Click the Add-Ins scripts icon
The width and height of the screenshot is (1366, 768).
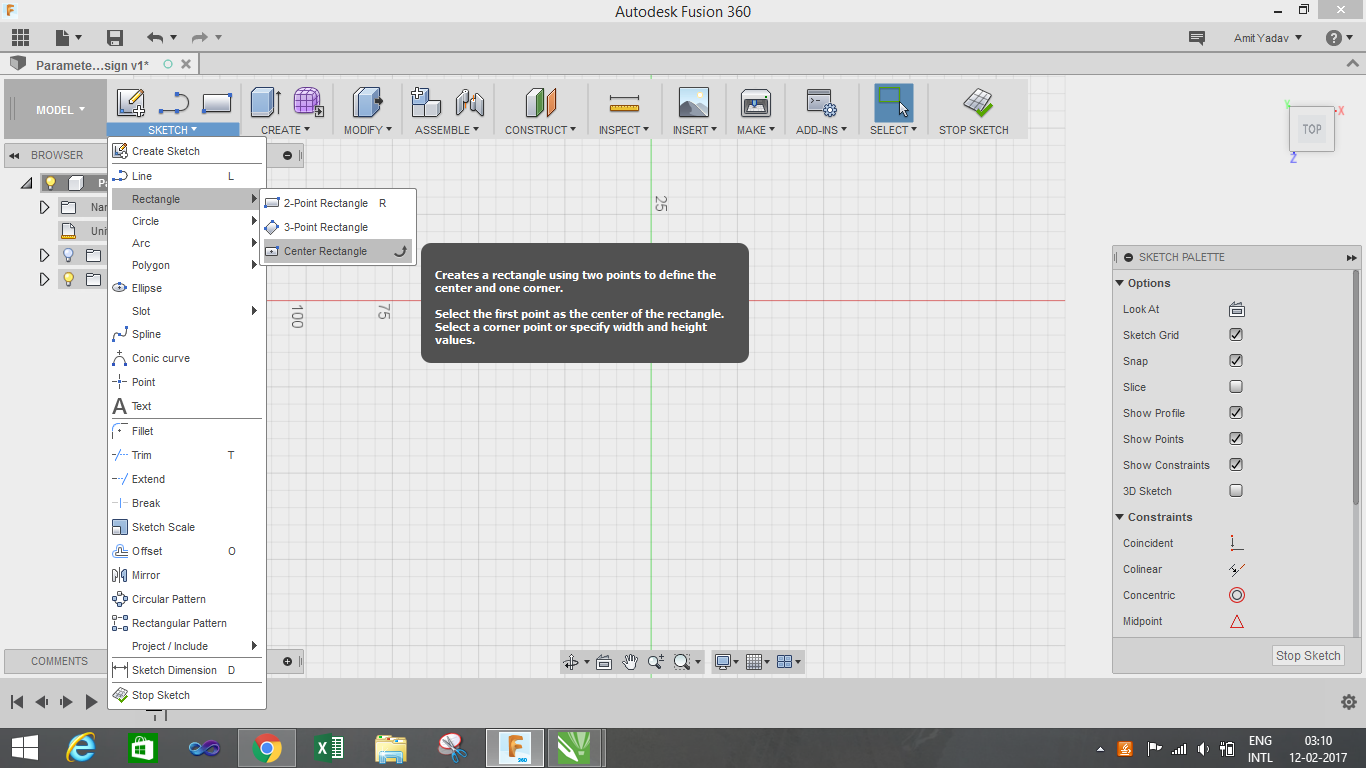tap(821, 103)
